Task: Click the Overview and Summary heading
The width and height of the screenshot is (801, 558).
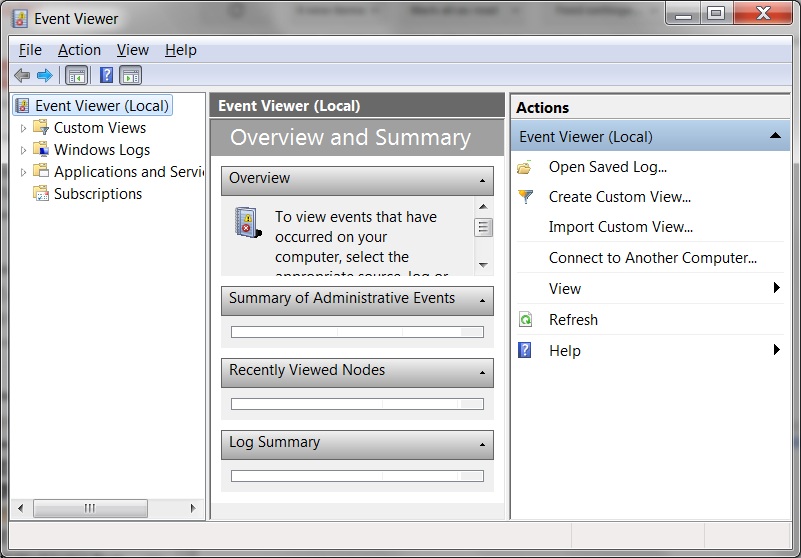Action: [x=350, y=137]
